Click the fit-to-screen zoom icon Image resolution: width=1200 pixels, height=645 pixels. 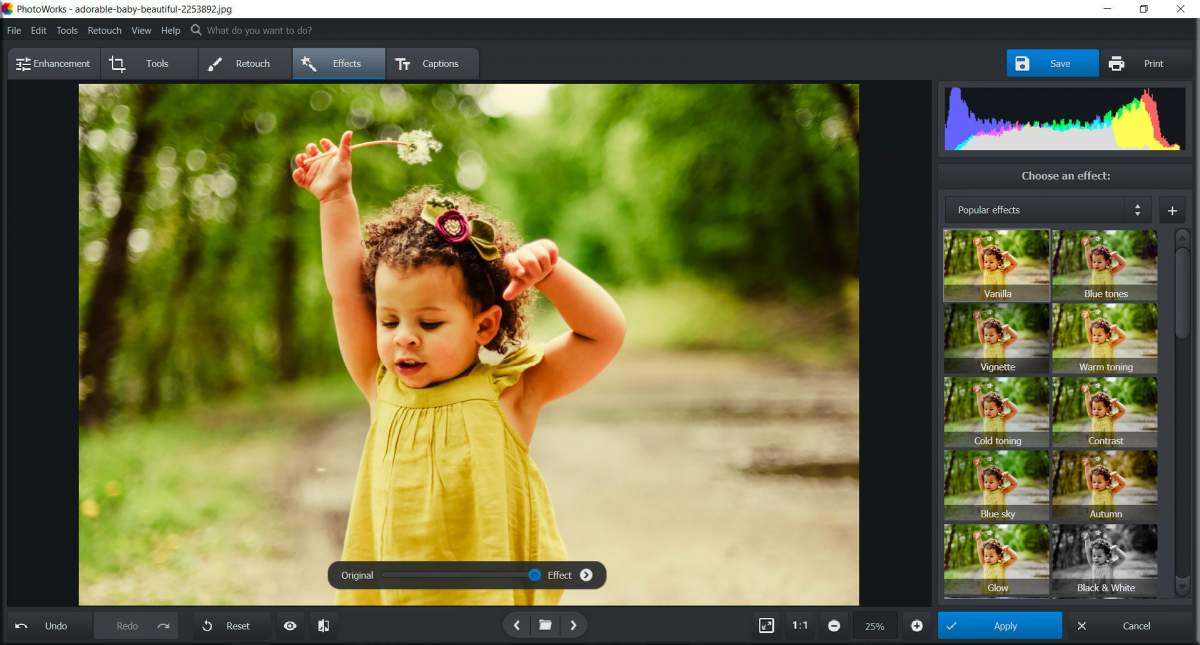click(x=766, y=625)
